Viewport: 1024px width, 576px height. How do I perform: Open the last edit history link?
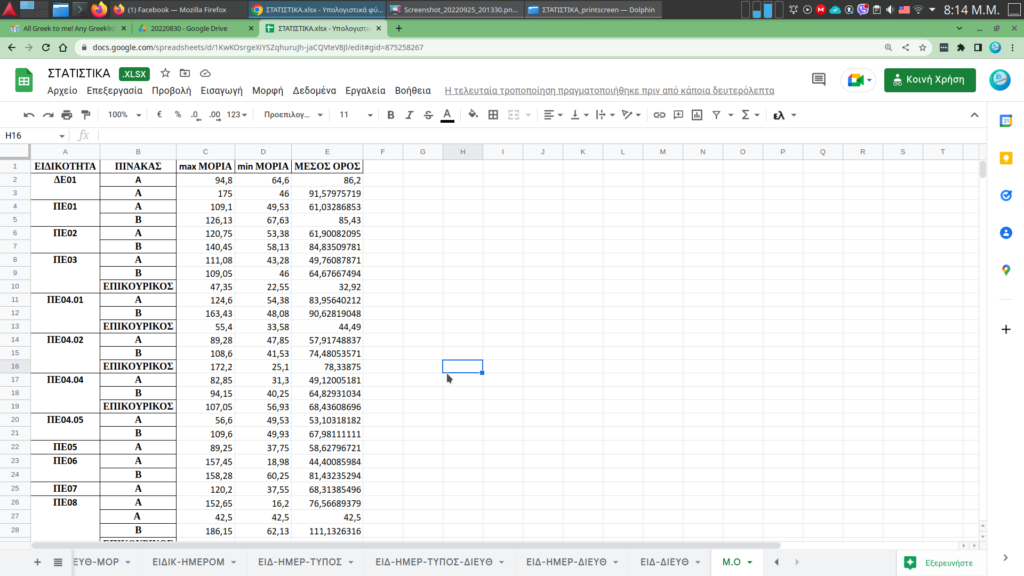coord(609,91)
